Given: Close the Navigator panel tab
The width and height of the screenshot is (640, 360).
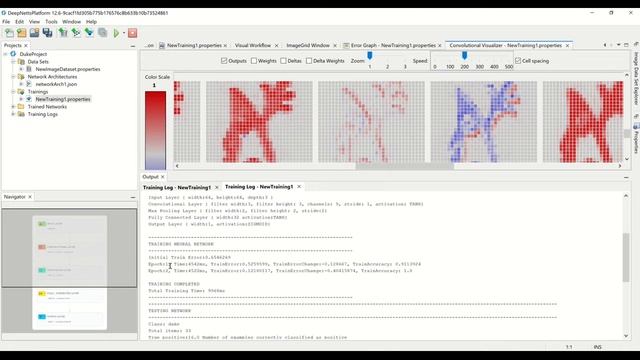Looking at the screenshot, I should 30,197.
